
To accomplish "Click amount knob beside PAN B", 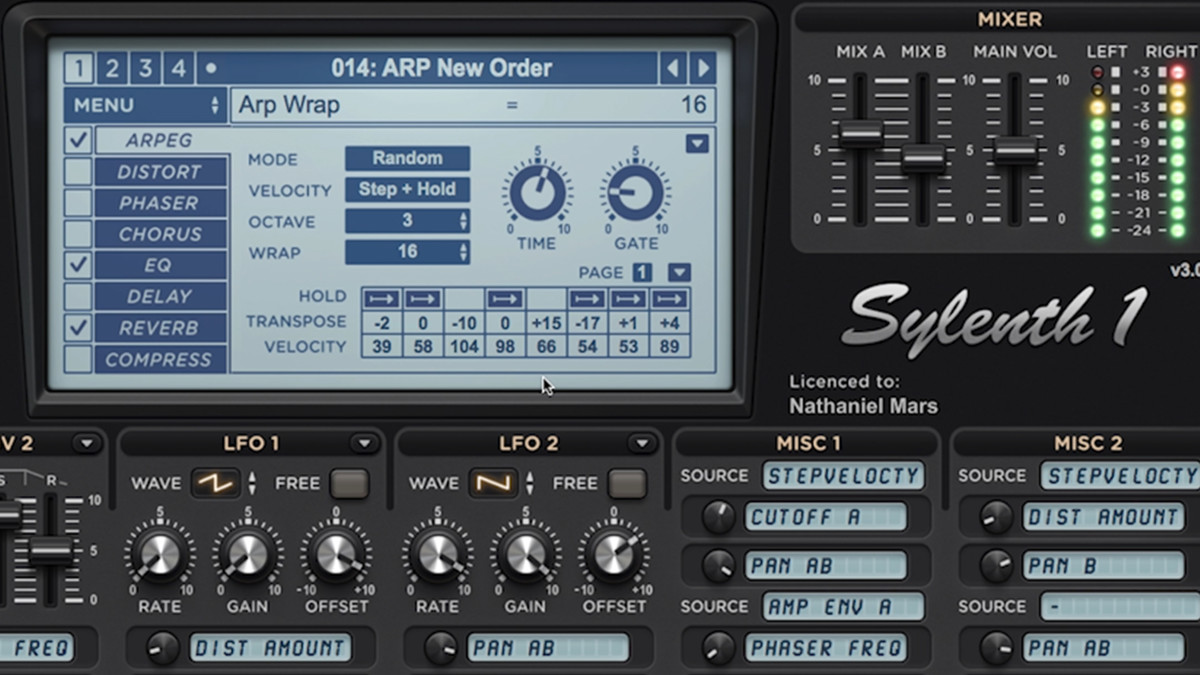I will pyautogui.click(x=996, y=566).
